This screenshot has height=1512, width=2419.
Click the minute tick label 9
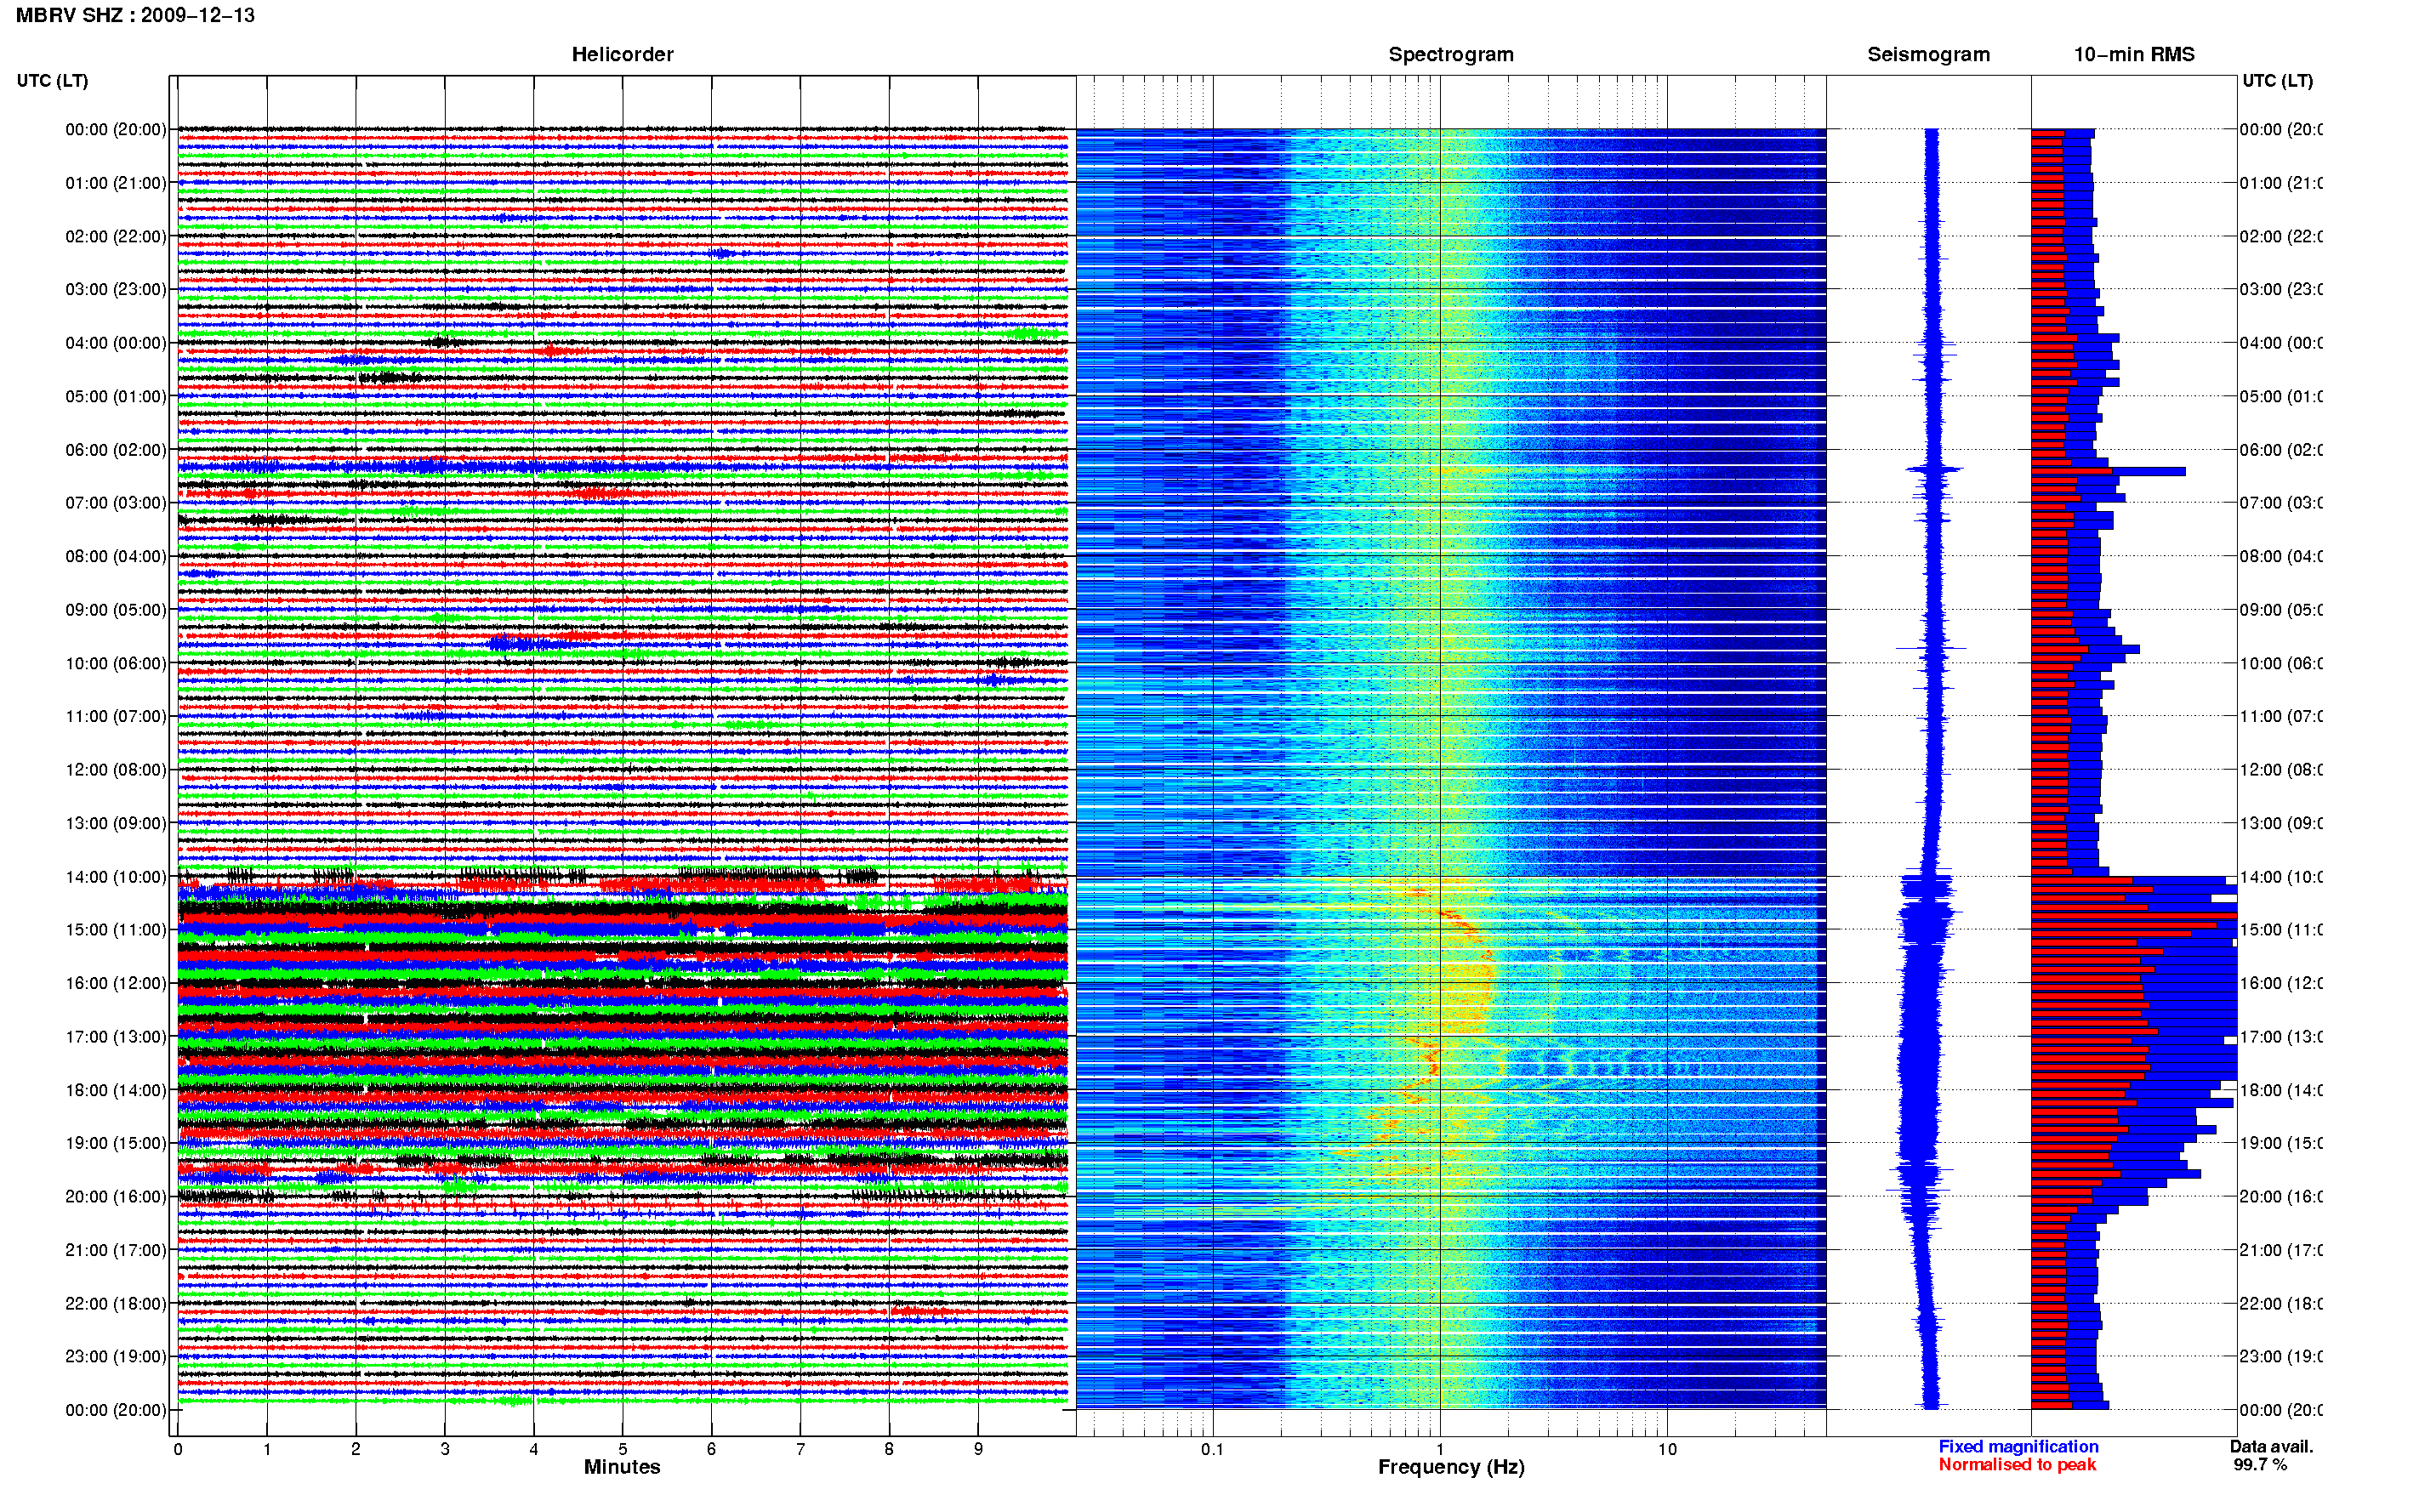pos(978,1449)
